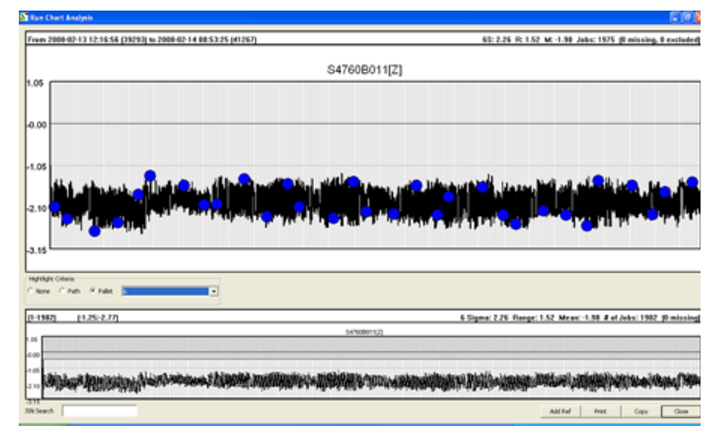Click the highest blue marker in the main chart
Viewport: 720px width, 435px height.
tap(150, 175)
